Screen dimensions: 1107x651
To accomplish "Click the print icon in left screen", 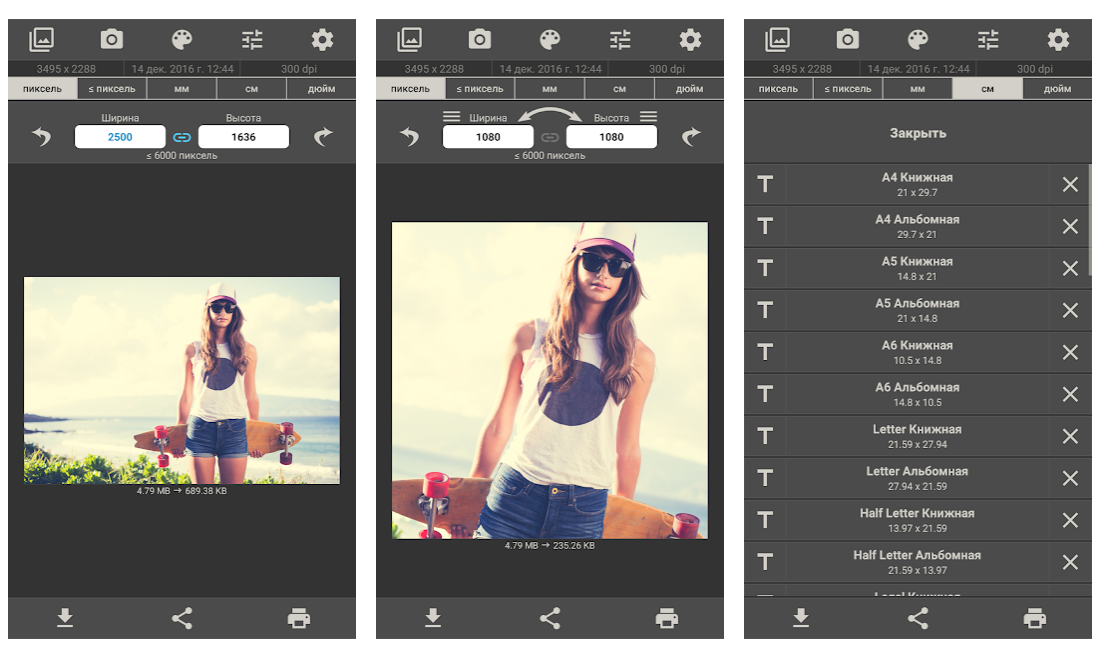I will [x=299, y=619].
